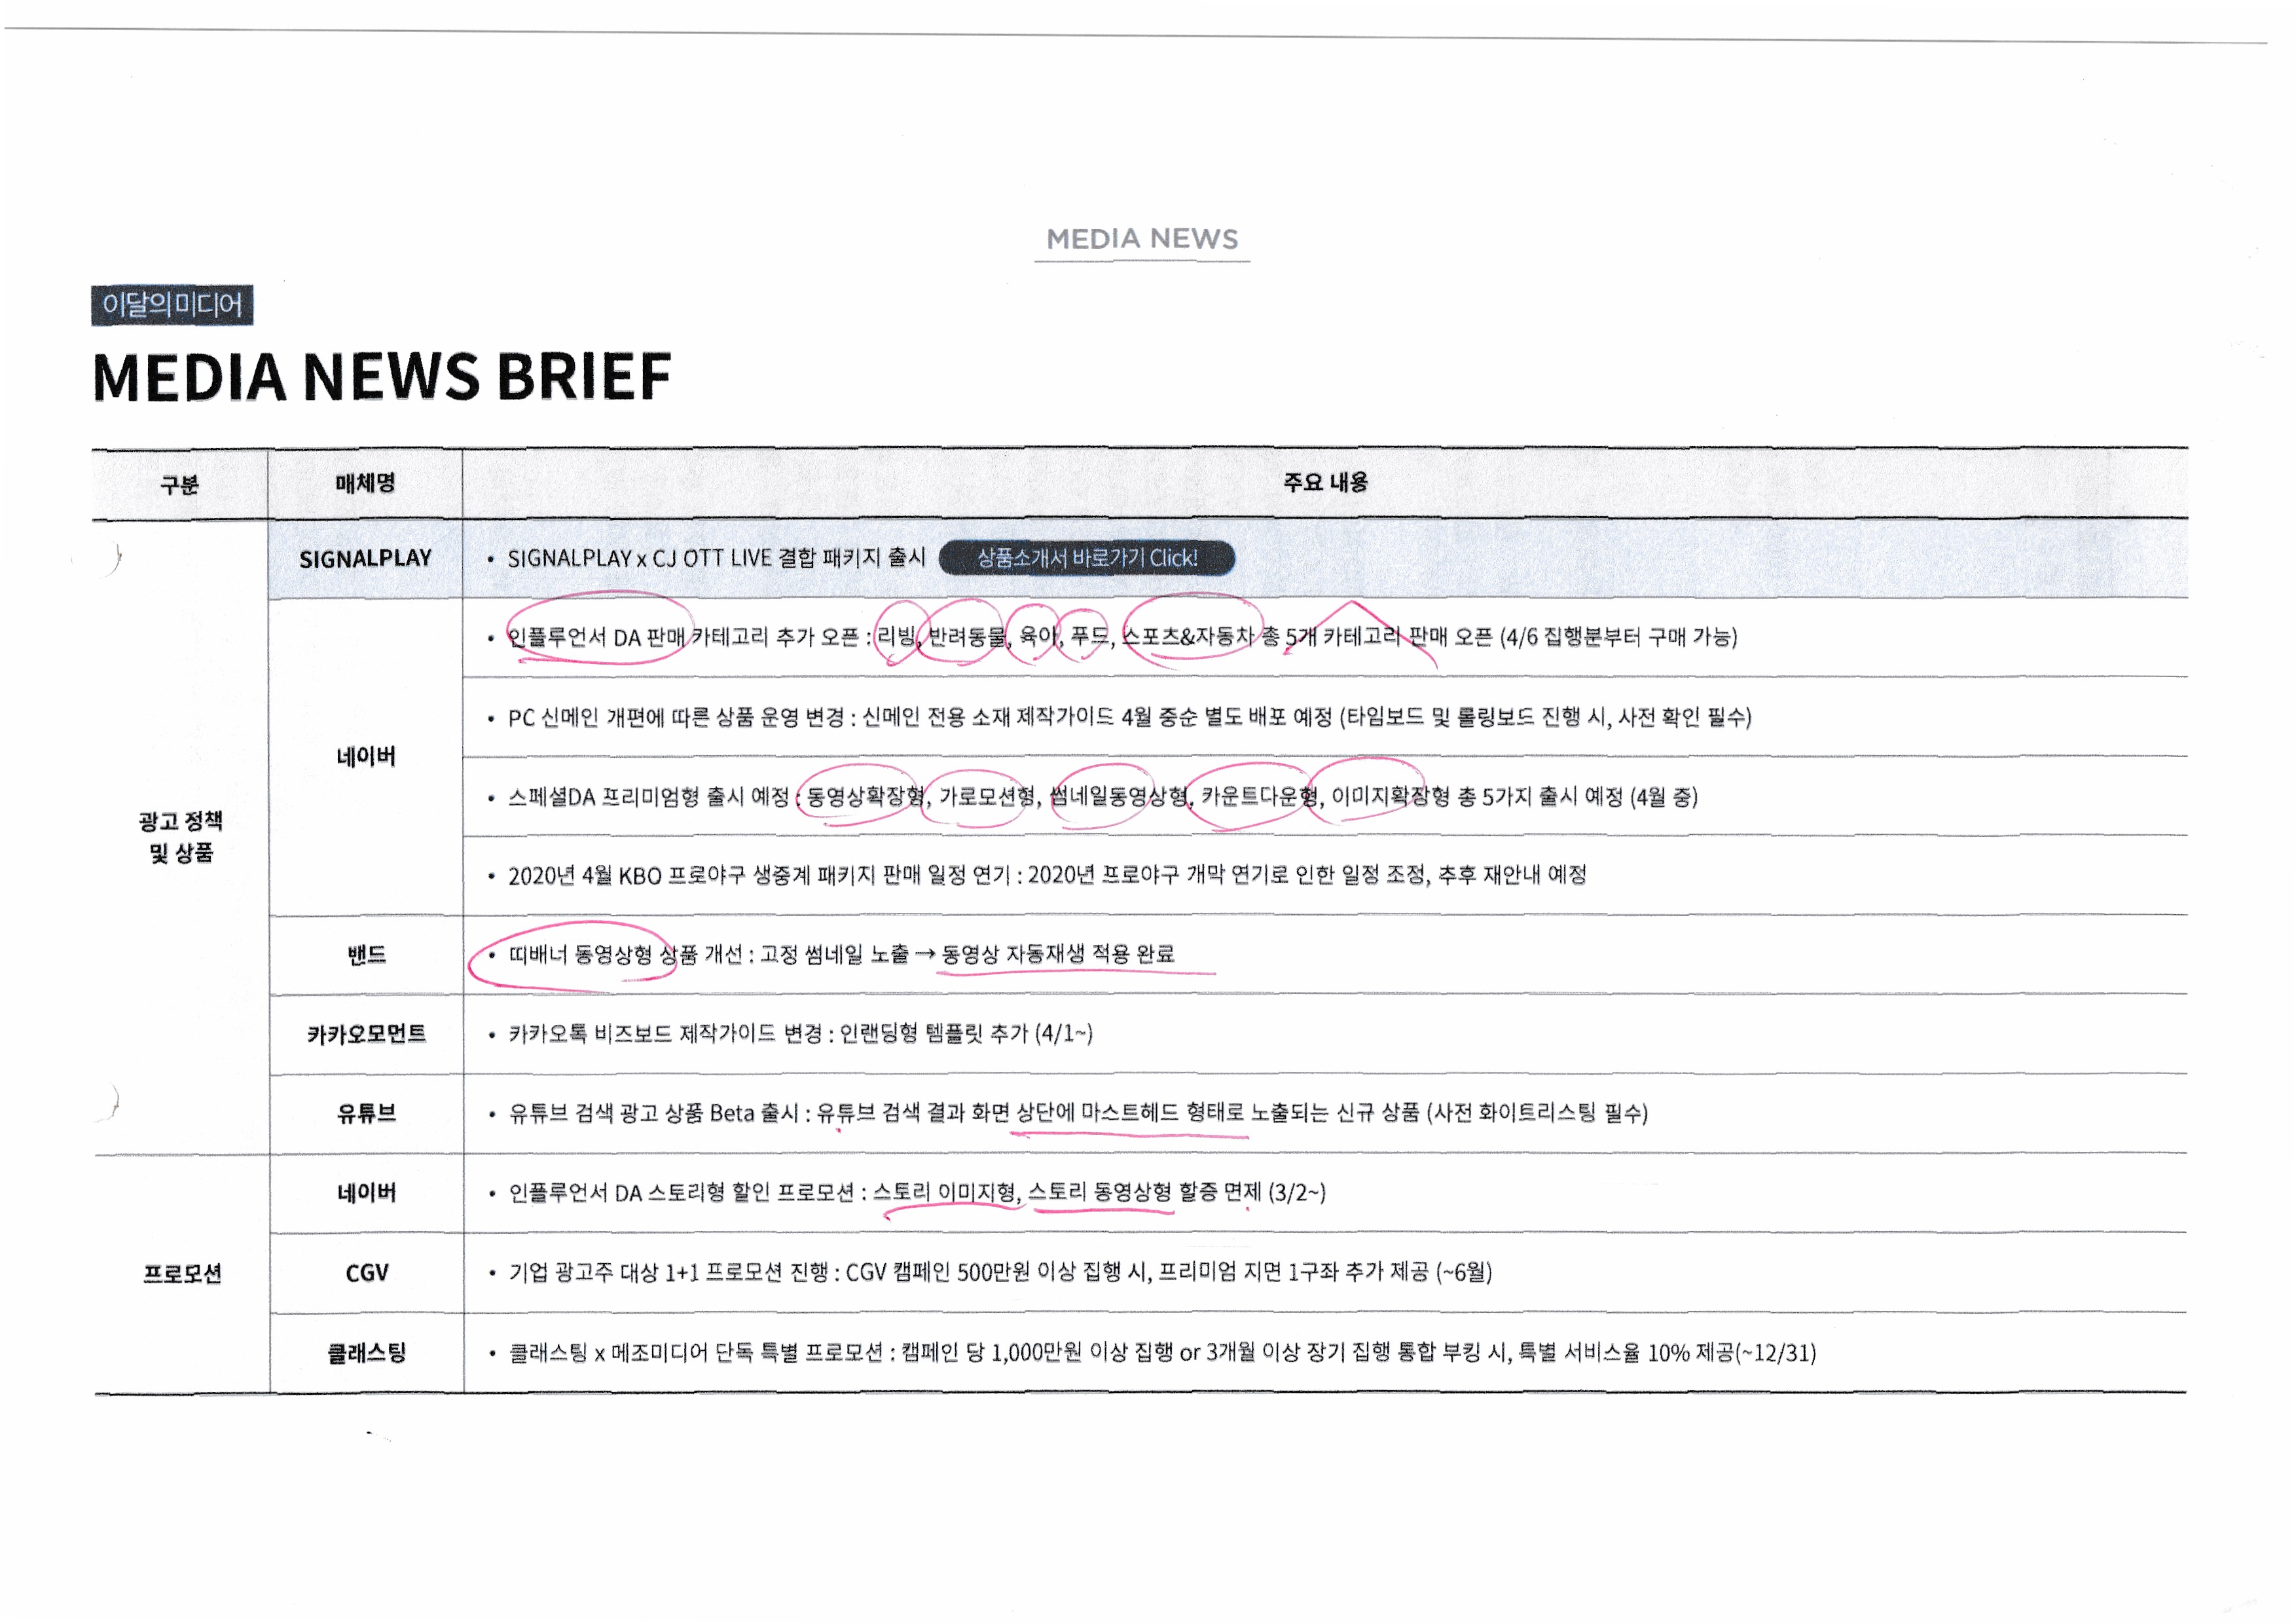Viewport: 2296px width, 1624px height.
Task: Click the 클래스팅 media name cell
Action: pos(366,1353)
